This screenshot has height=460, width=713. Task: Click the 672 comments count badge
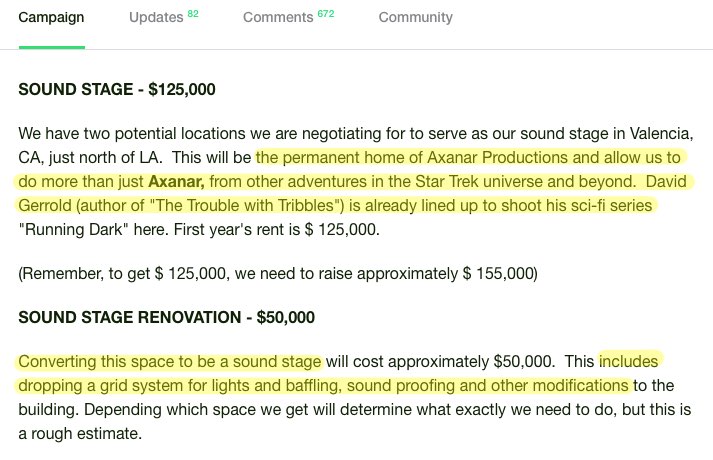tap(326, 14)
